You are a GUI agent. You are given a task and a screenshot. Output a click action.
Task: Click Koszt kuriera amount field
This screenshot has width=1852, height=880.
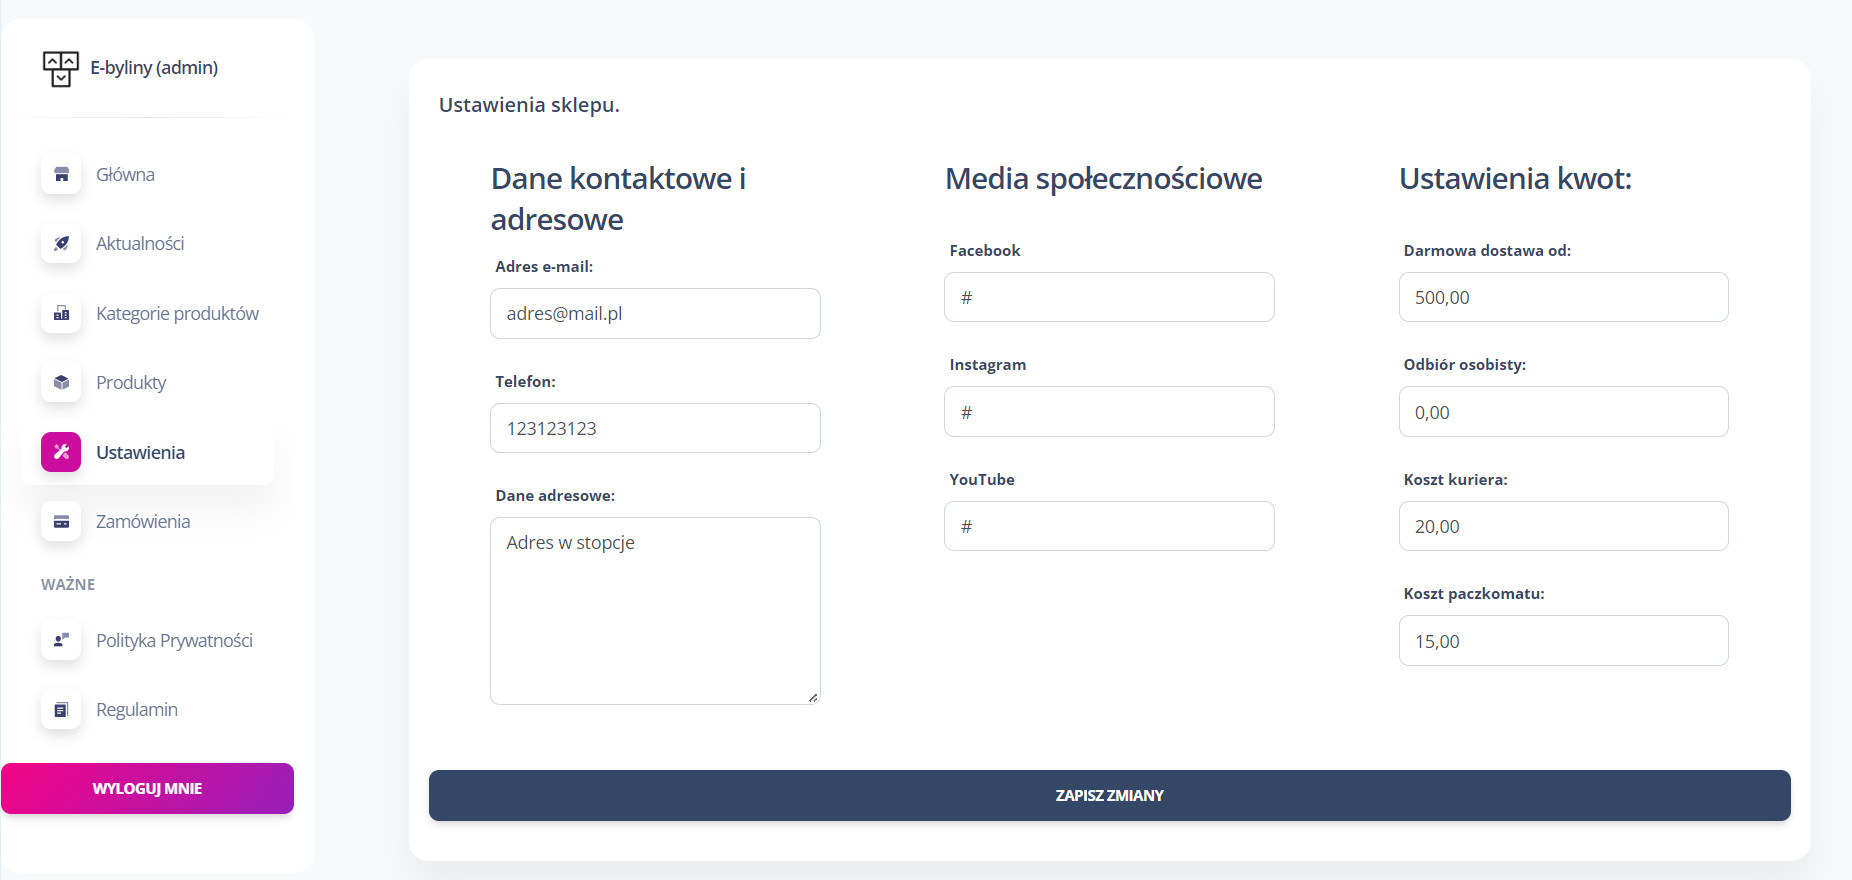1563,526
